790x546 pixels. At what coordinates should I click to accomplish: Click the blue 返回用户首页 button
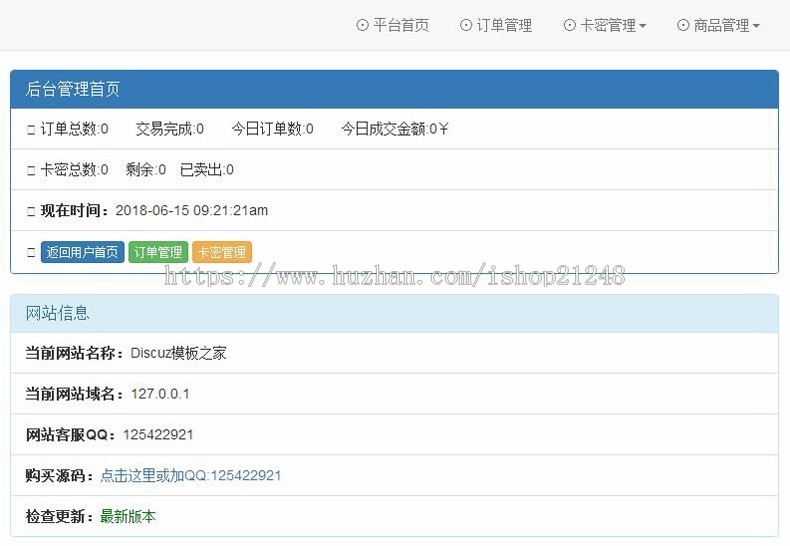pos(82,252)
